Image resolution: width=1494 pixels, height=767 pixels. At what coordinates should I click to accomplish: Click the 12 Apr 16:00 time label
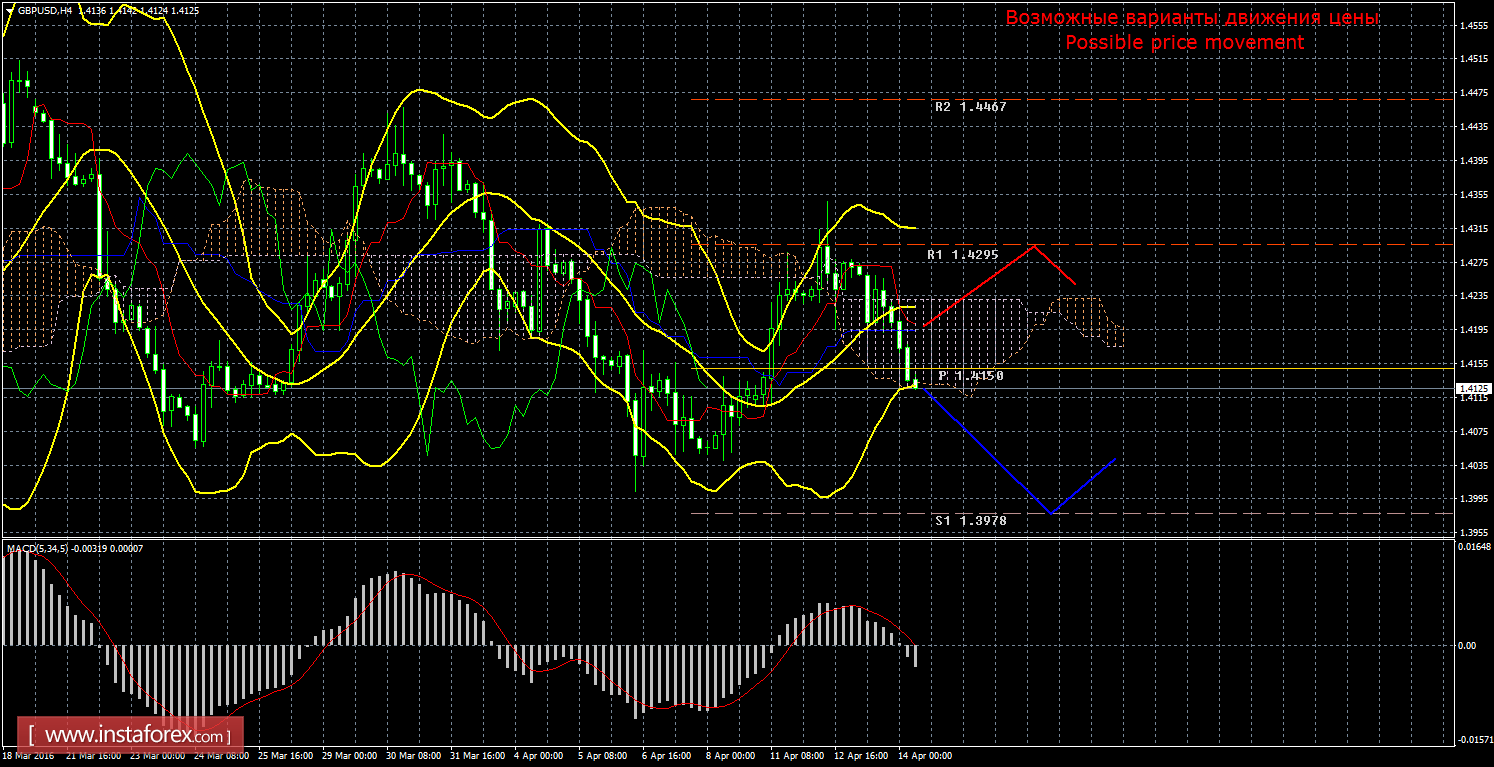(861, 757)
